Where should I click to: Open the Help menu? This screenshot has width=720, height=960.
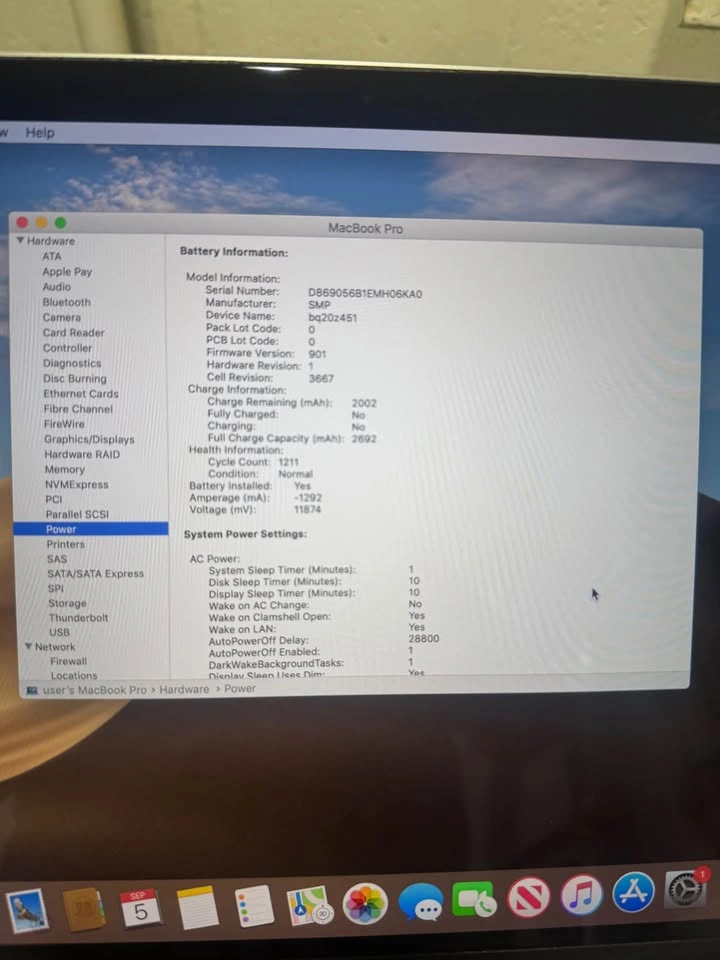pyautogui.click(x=40, y=132)
